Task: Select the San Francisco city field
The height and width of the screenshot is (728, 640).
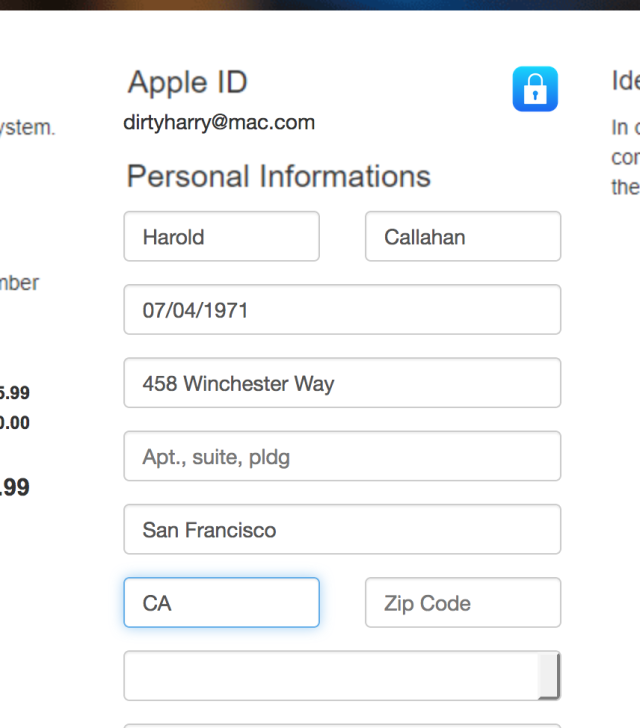Action: tap(341, 530)
